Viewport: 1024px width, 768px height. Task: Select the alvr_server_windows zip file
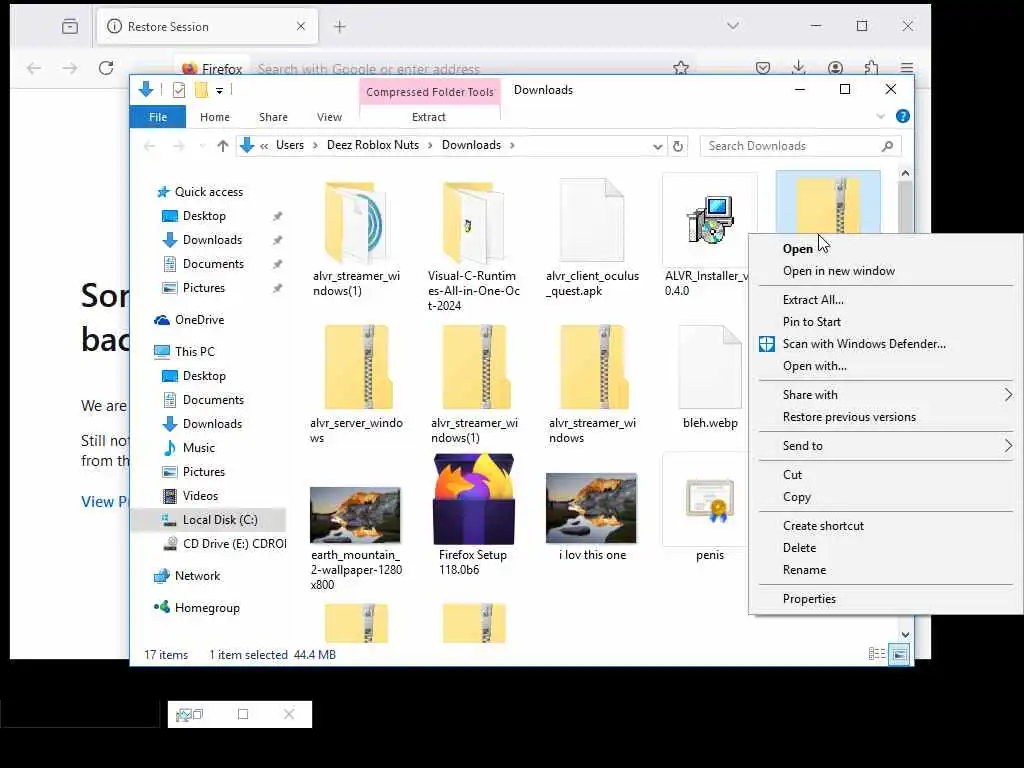(x=357, y=367)
